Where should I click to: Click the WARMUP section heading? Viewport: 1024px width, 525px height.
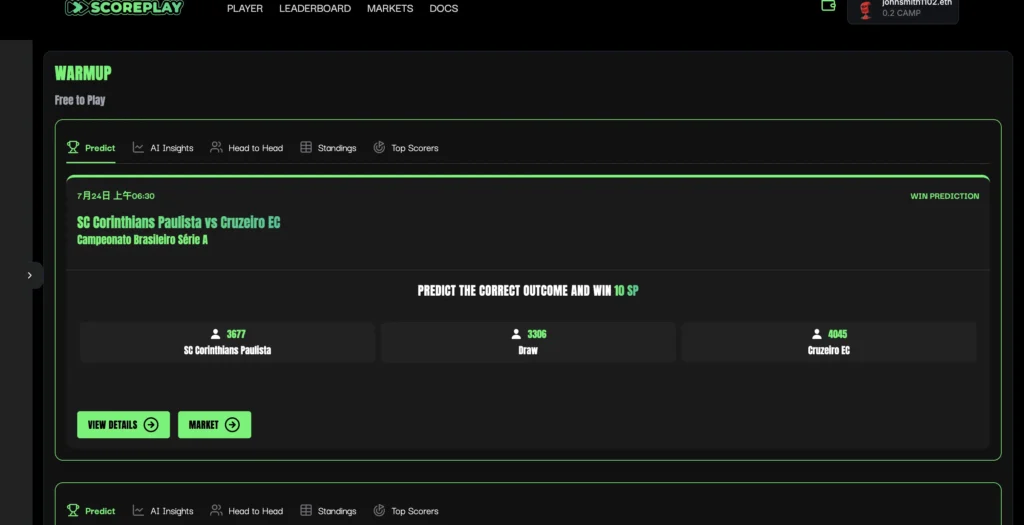[x=83, y=73]
